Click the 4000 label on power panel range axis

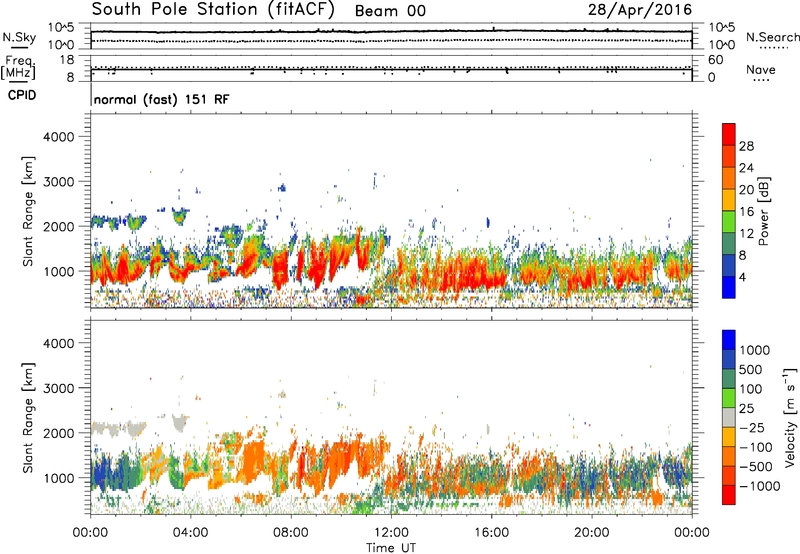click(59, 137)
